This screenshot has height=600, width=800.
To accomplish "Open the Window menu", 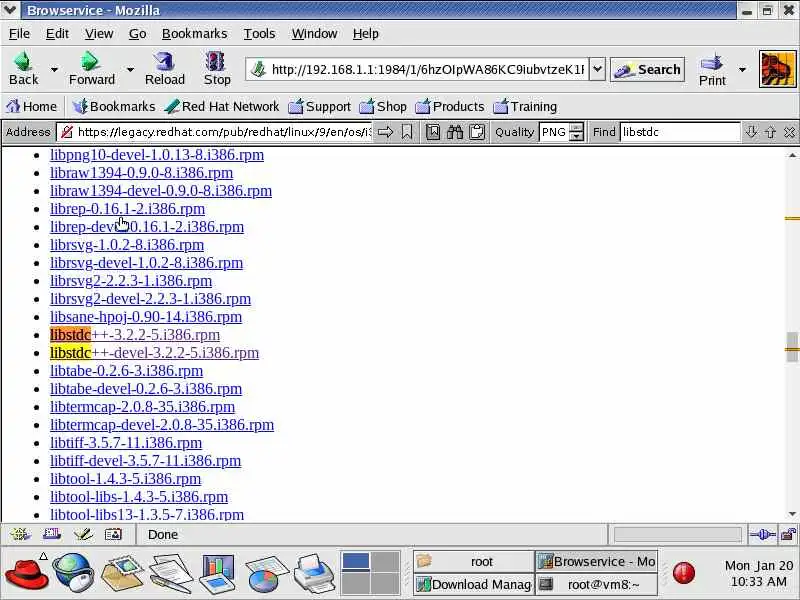I will (314, 34).
